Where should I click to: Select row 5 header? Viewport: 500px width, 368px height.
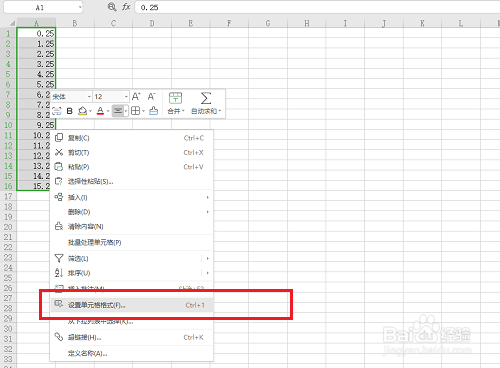point(8,74)
